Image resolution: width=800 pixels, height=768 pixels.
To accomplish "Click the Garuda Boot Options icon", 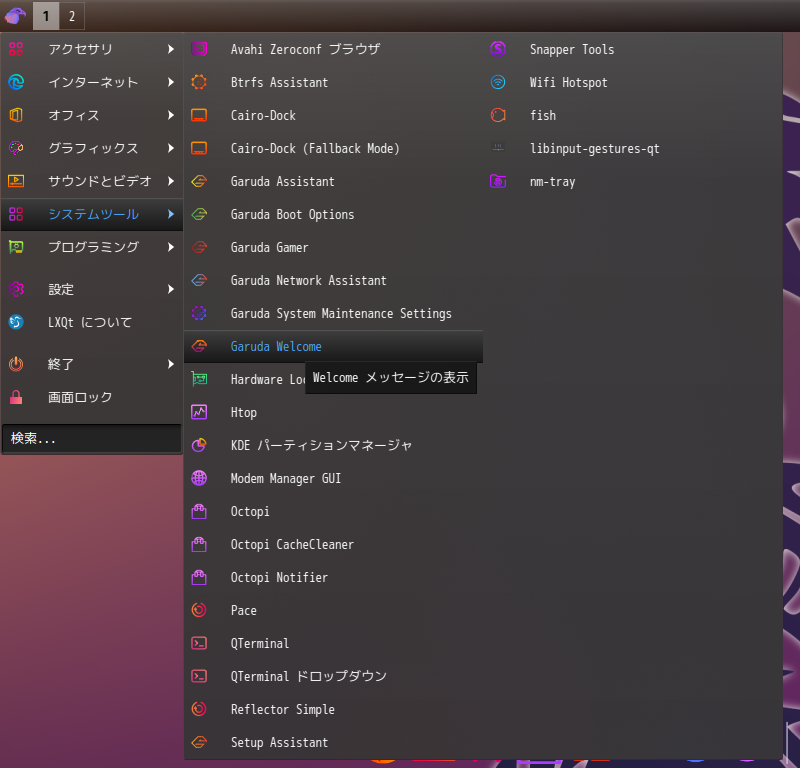I will (x=199, y=214).
